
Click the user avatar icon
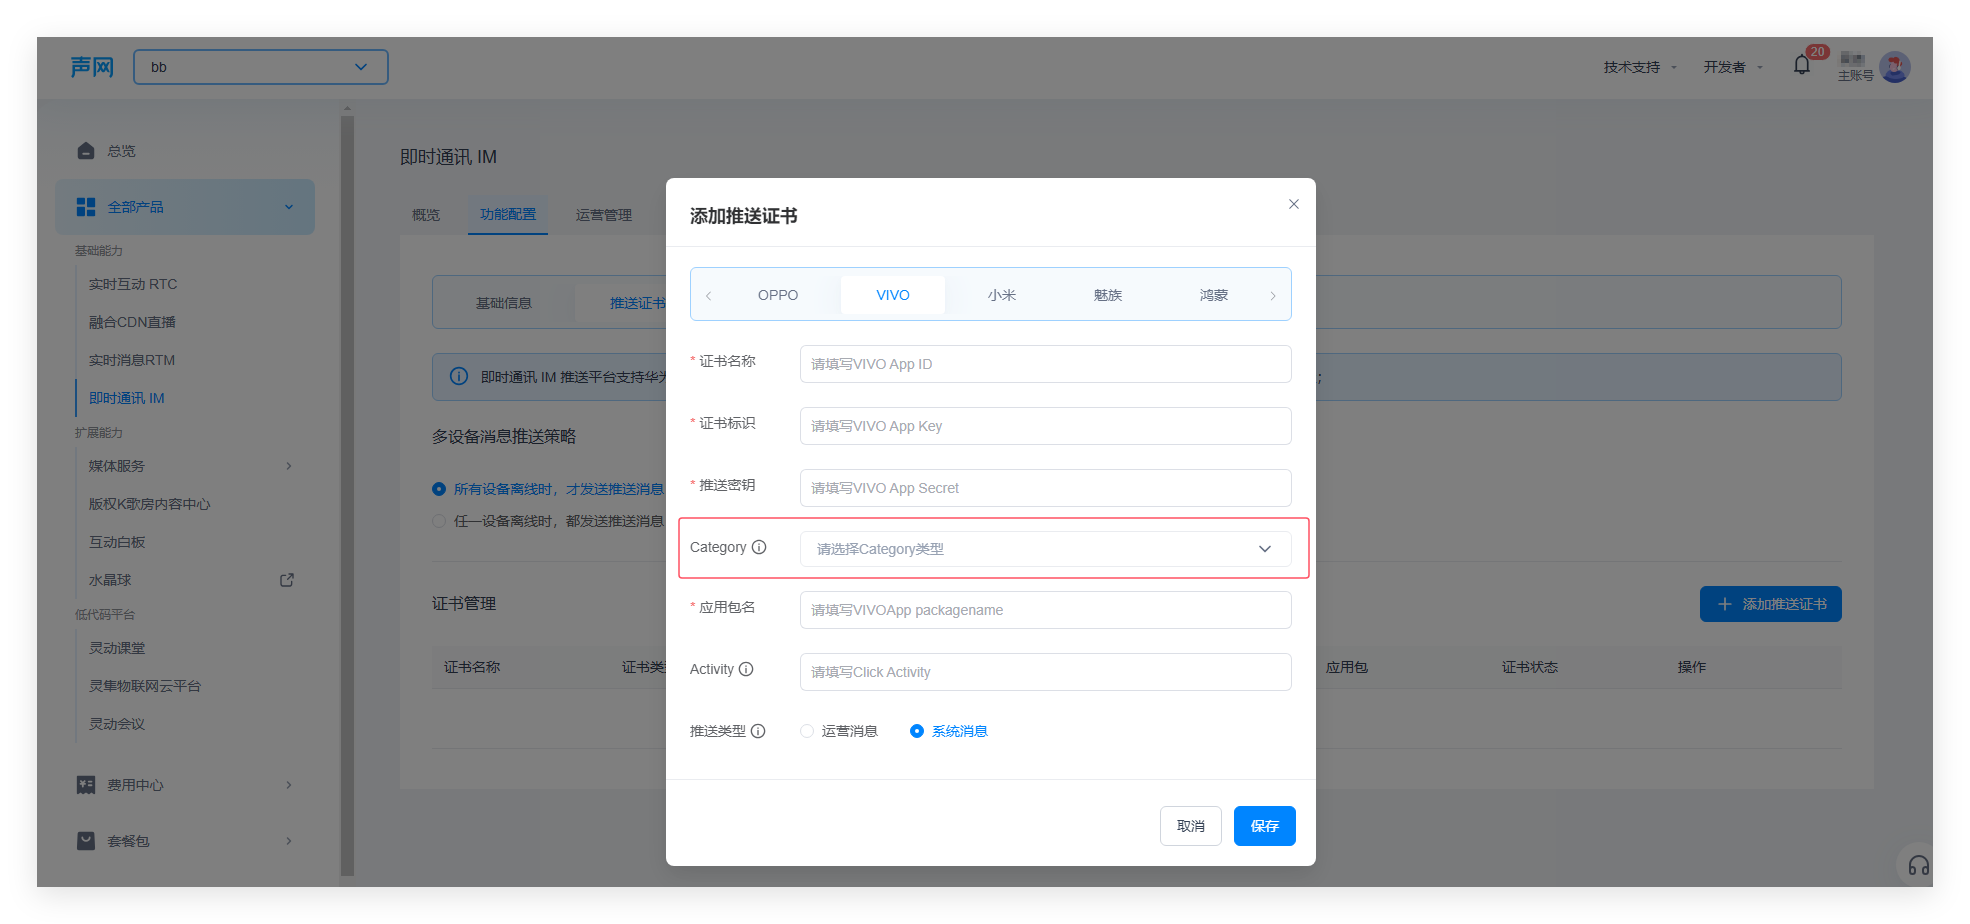point(1894,67)
